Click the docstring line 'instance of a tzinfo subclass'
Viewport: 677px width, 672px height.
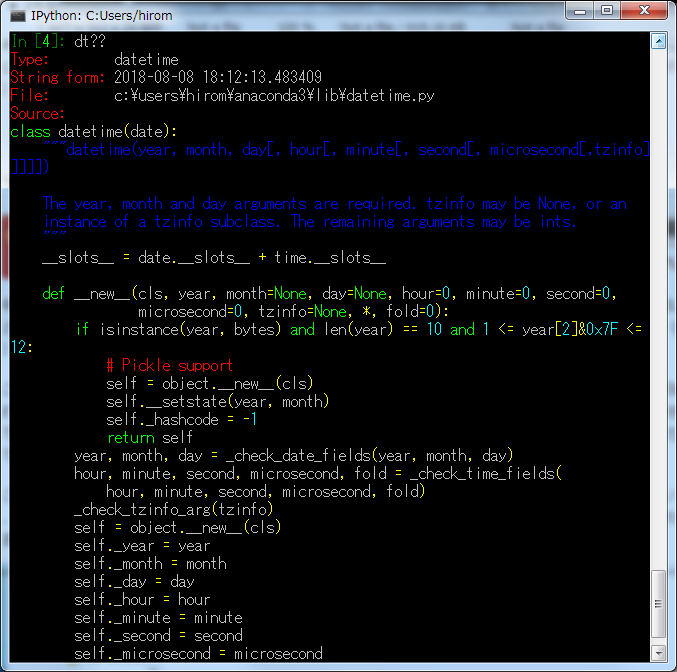click(x=310, y=222)
